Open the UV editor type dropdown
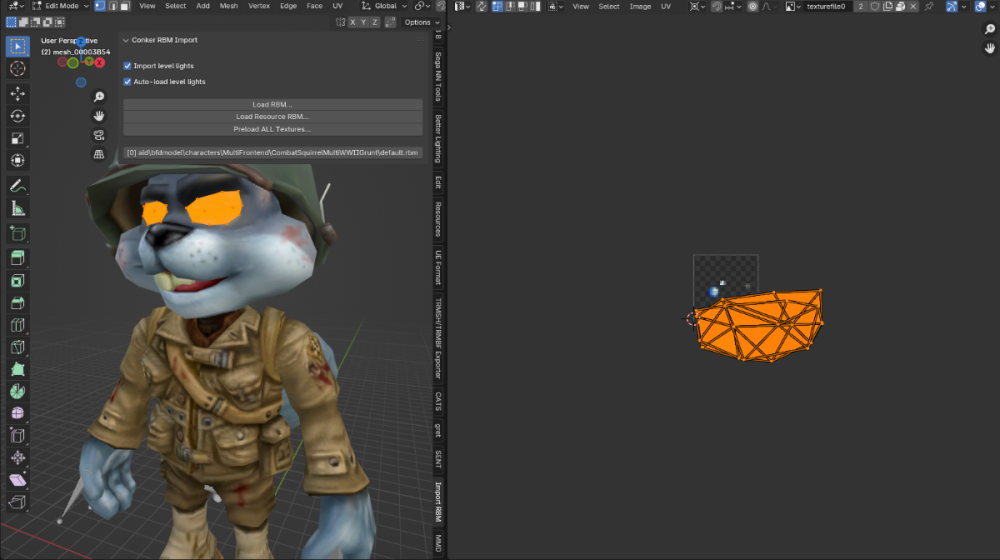 [x=462, y=6]
